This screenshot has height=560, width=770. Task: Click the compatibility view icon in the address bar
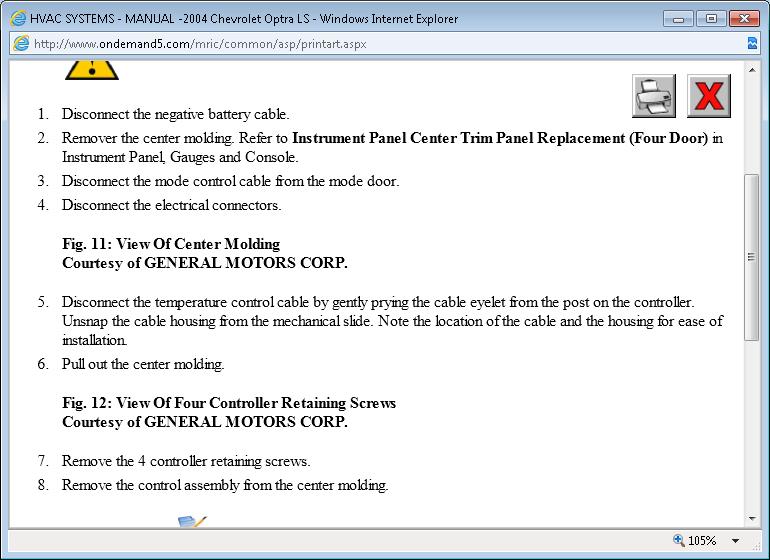click(752, 44)
